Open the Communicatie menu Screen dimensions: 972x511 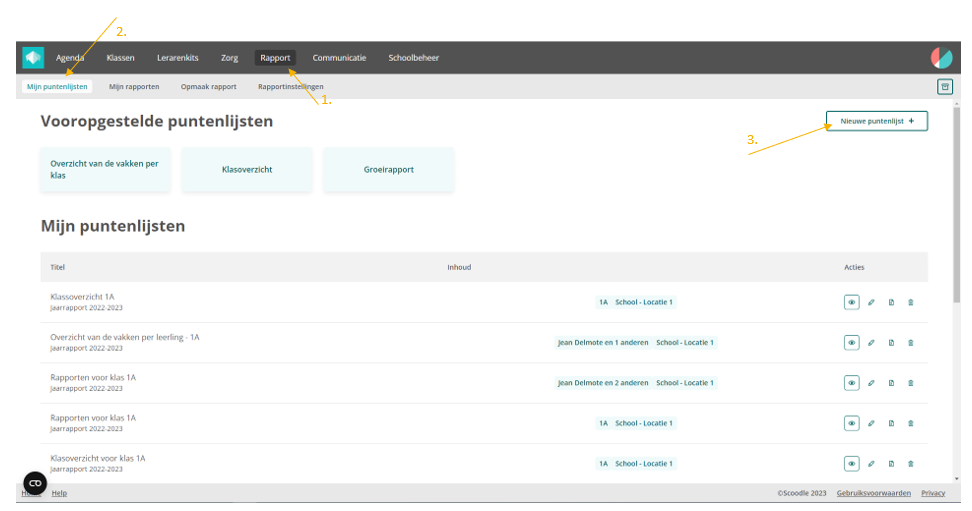(x=339, y=58)
